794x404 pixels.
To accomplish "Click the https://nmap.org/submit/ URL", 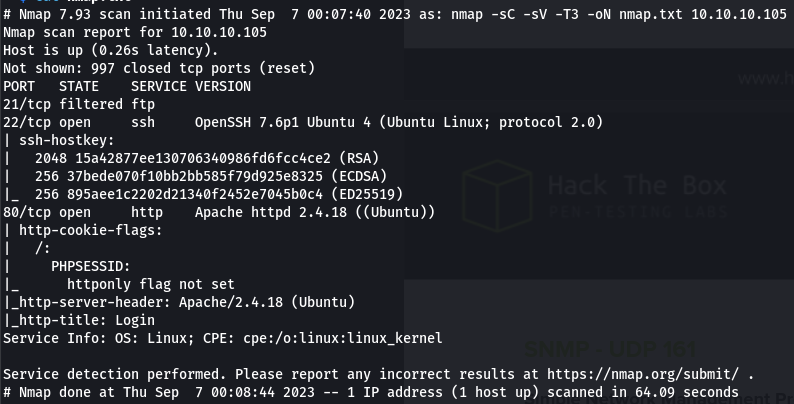I will [x=643, y=375].
